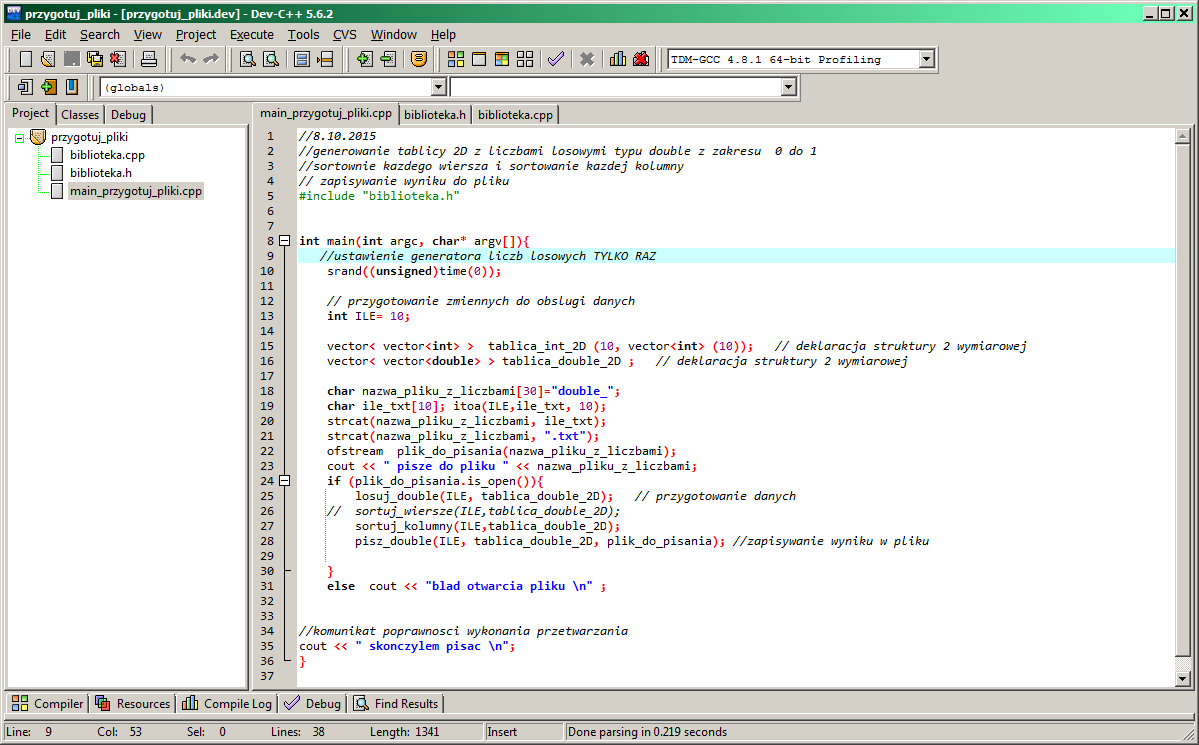Click the Print toolbar icon

(149, 59)
